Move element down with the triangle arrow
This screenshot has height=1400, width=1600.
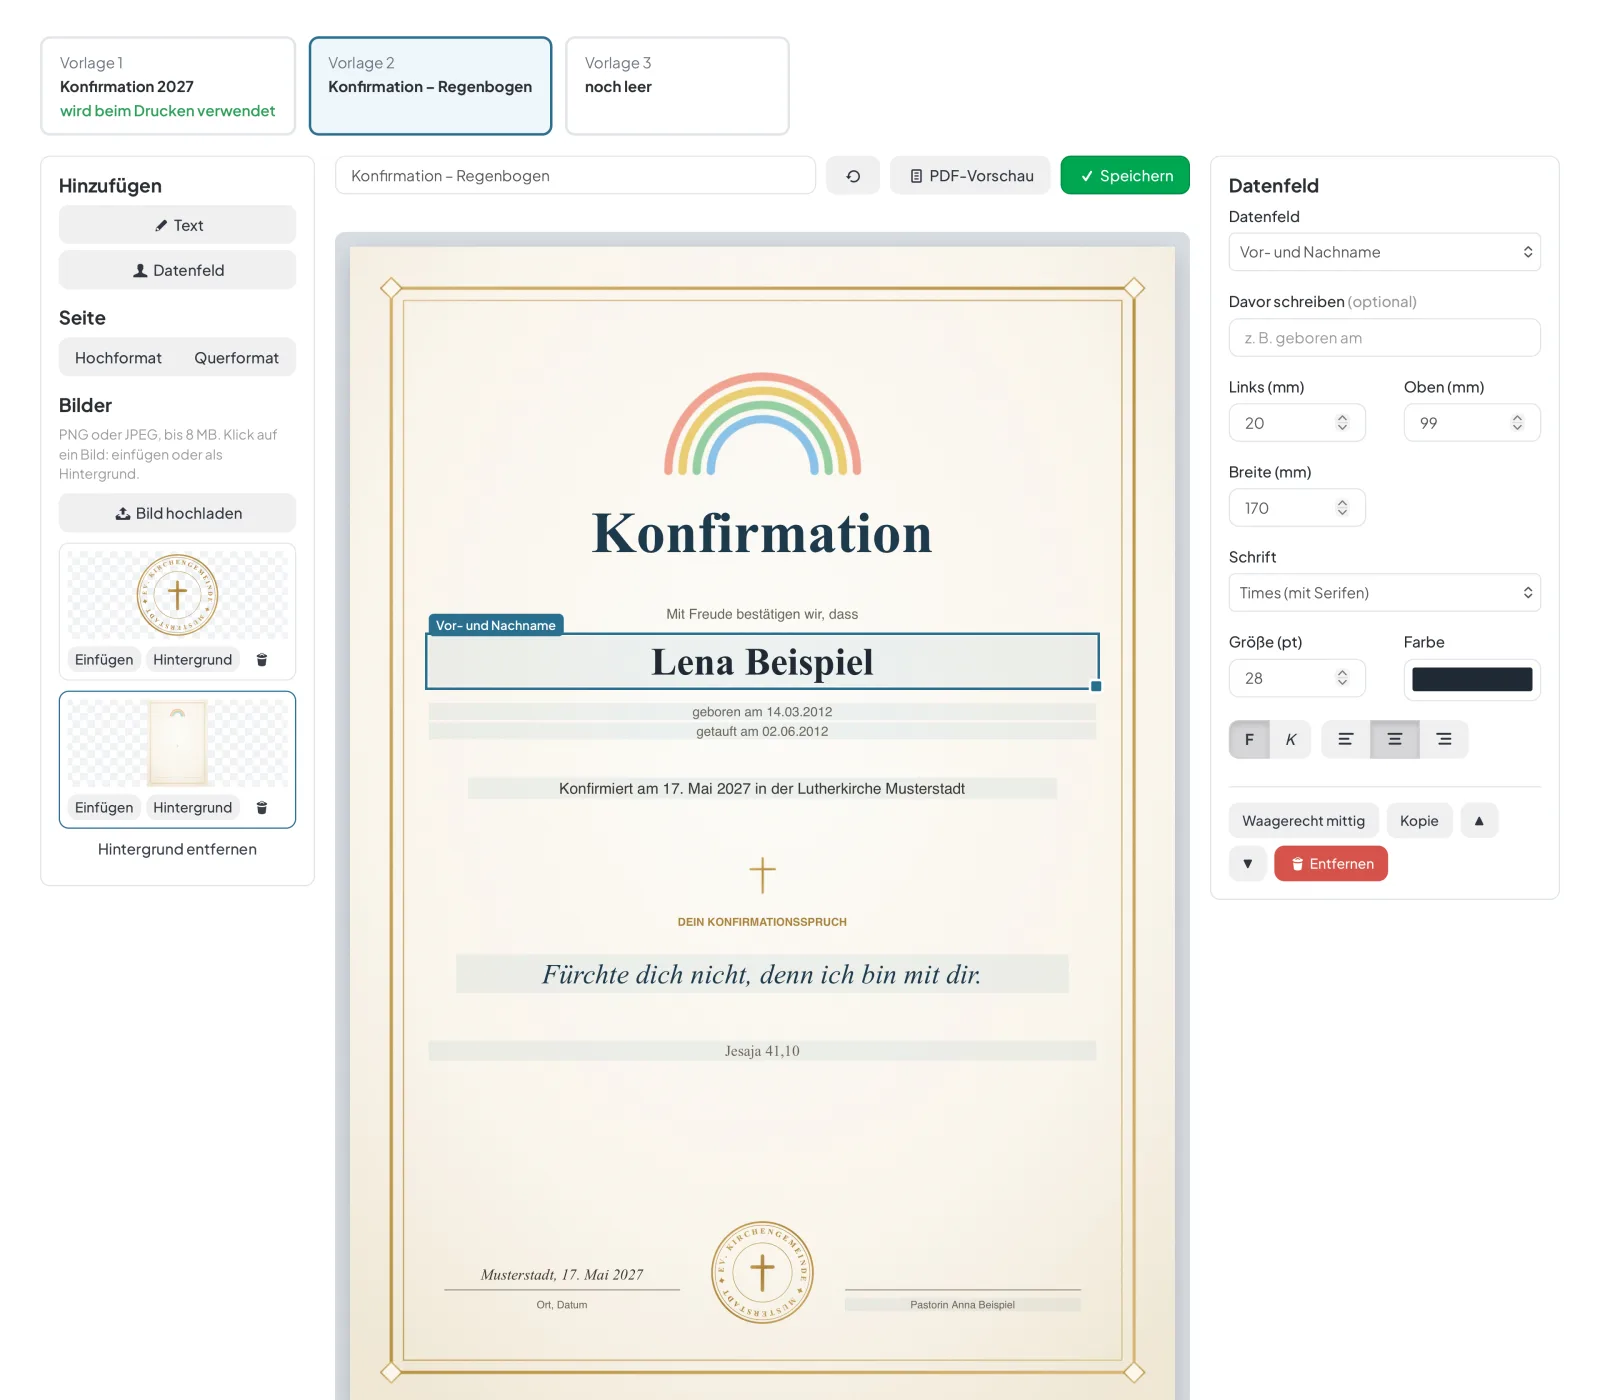click(1248, 864)
